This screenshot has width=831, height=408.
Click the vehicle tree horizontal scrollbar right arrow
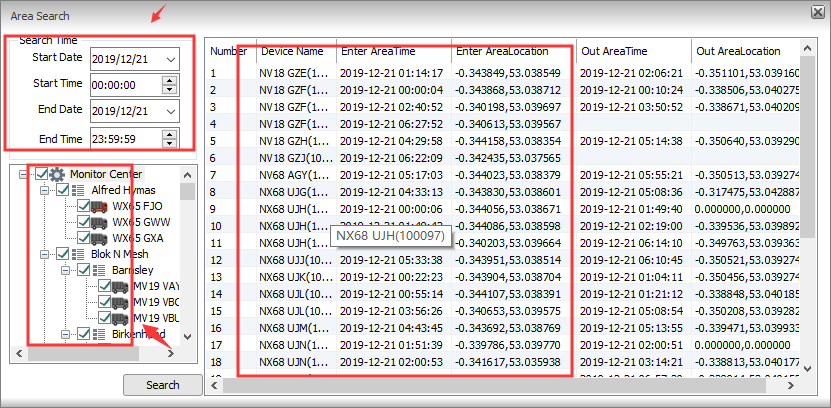pyautogui.click(x=171, y=353)
